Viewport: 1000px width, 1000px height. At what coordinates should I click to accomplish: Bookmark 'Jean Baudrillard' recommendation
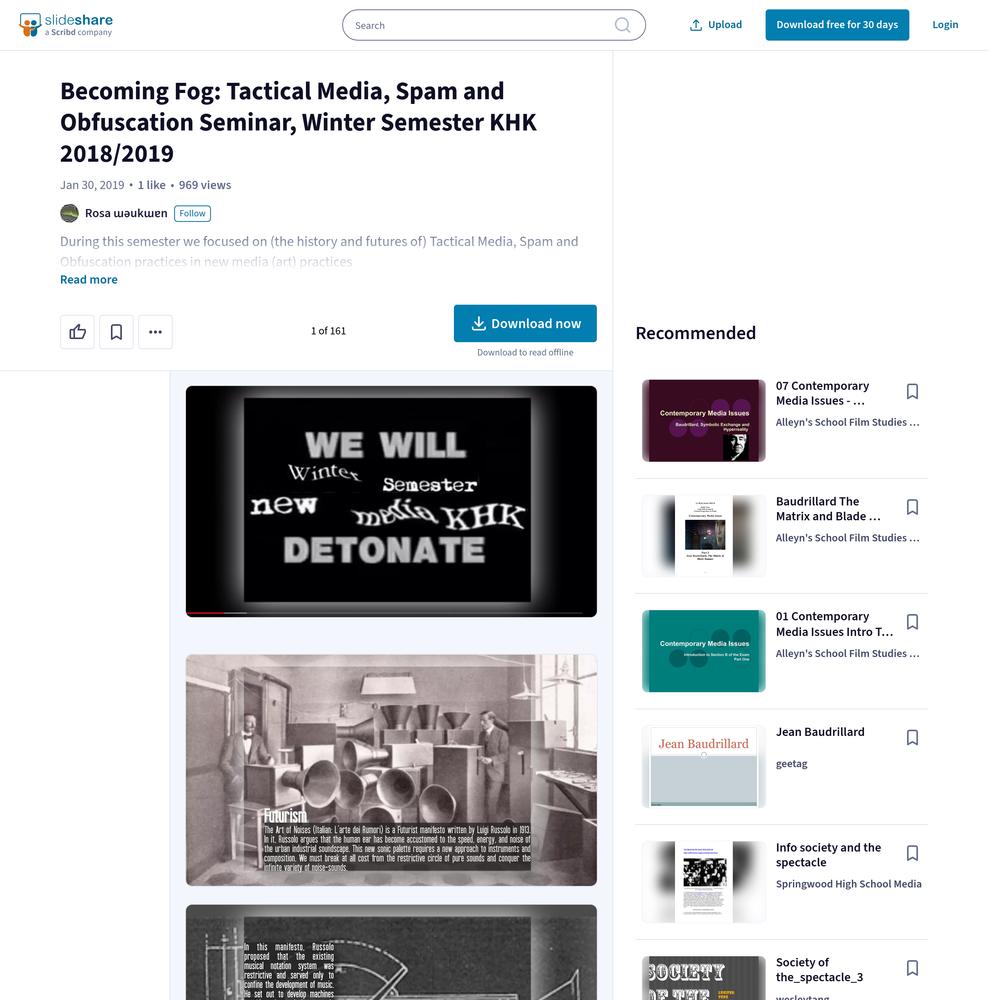(x=912, y=738)
